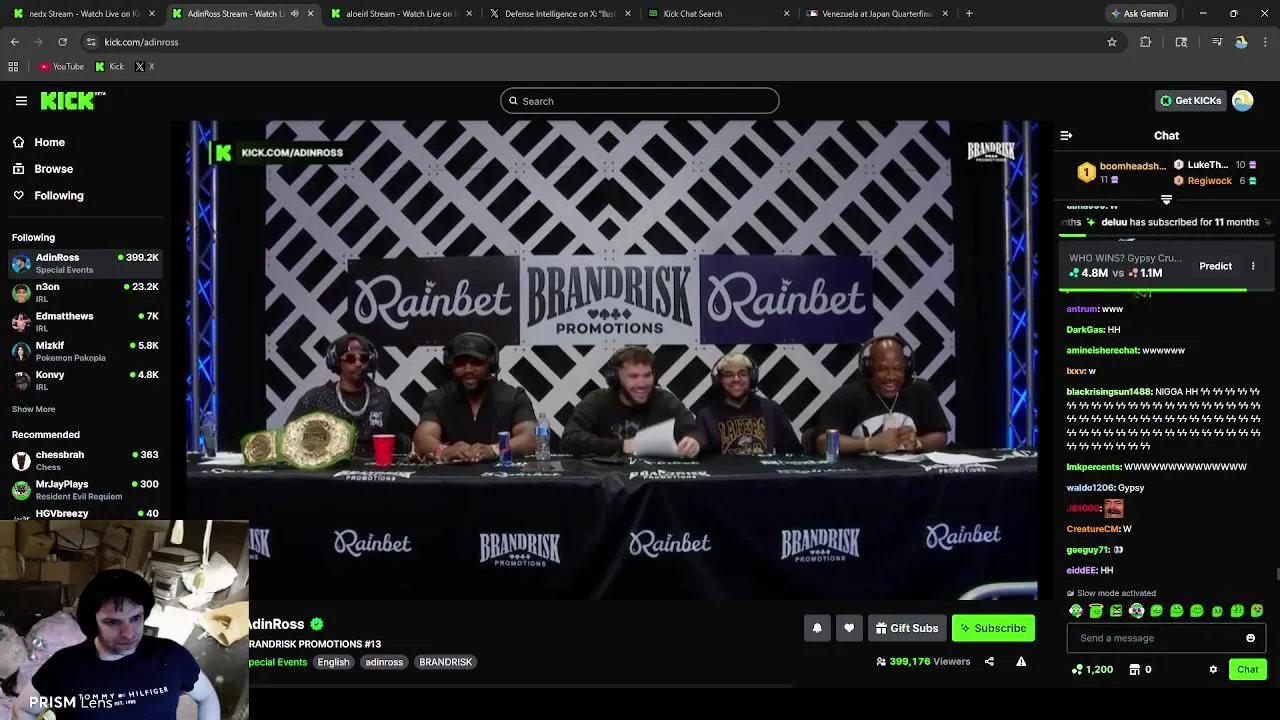Viewport: 1280px width, 720px height.
Task: Open Konvy channel in Following list
Action: coord(85,380)
